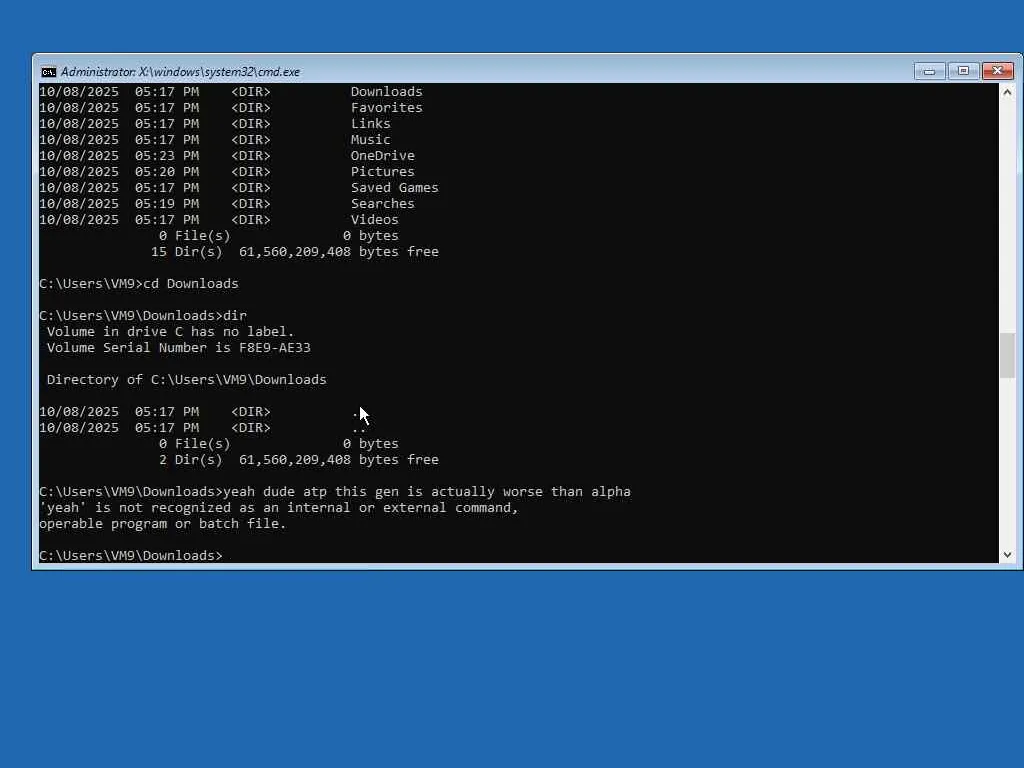Viewport: 1024px width, 768px height.
Task: Maximize the command prompt window
Action: (x=963, y=71)
